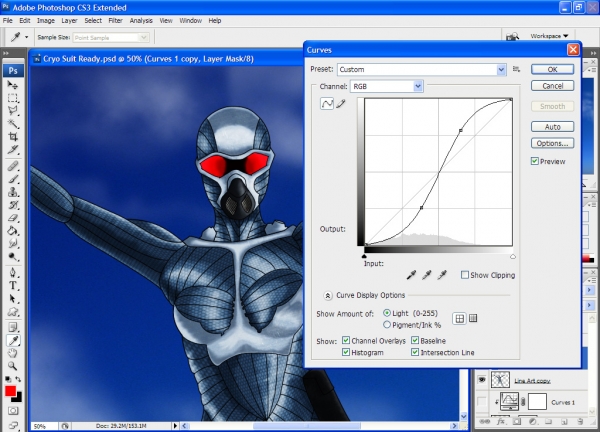This screenshot has height=432, width=600.
Task: Toggle Quick Mask mode icon
Action: click(13, 411)
